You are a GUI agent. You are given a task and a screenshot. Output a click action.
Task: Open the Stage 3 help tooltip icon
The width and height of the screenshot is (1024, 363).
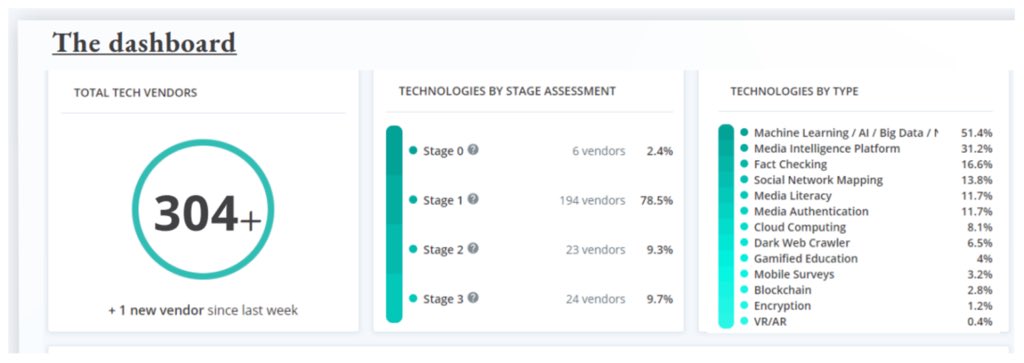tap(473, 298)
